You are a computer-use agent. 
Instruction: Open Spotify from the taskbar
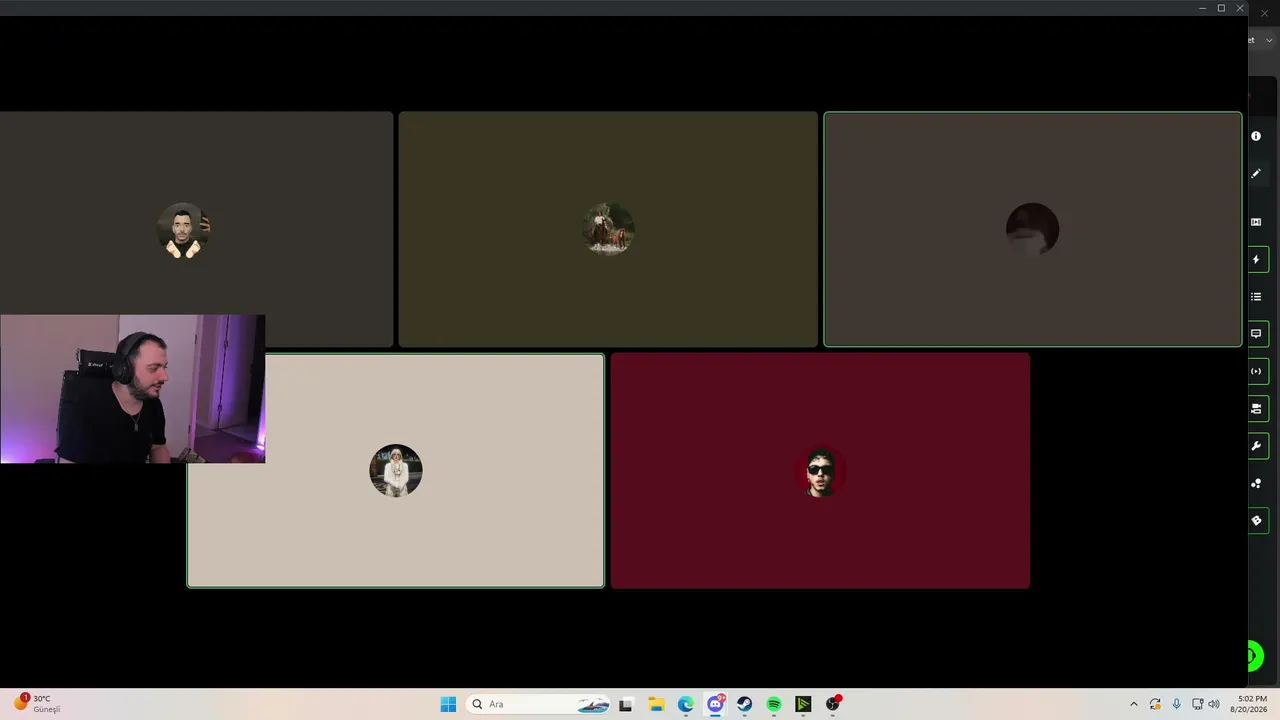[x=774, y=704]
